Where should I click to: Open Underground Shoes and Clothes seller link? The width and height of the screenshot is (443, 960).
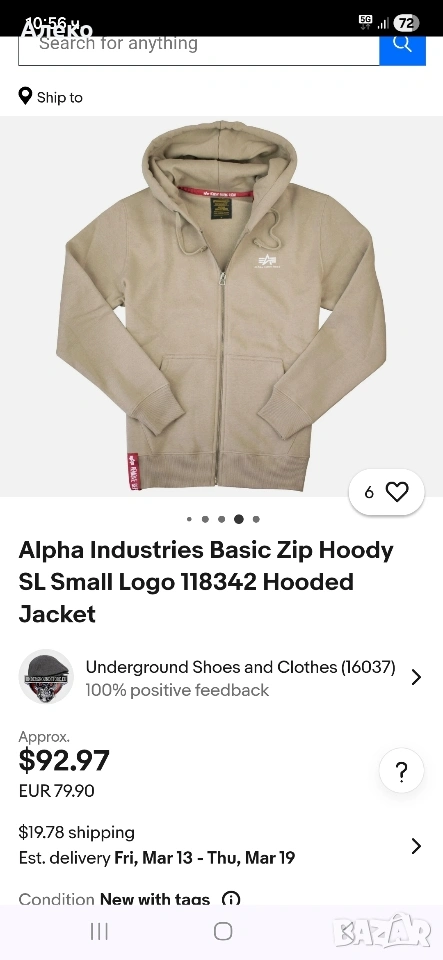tap(240, 667)
